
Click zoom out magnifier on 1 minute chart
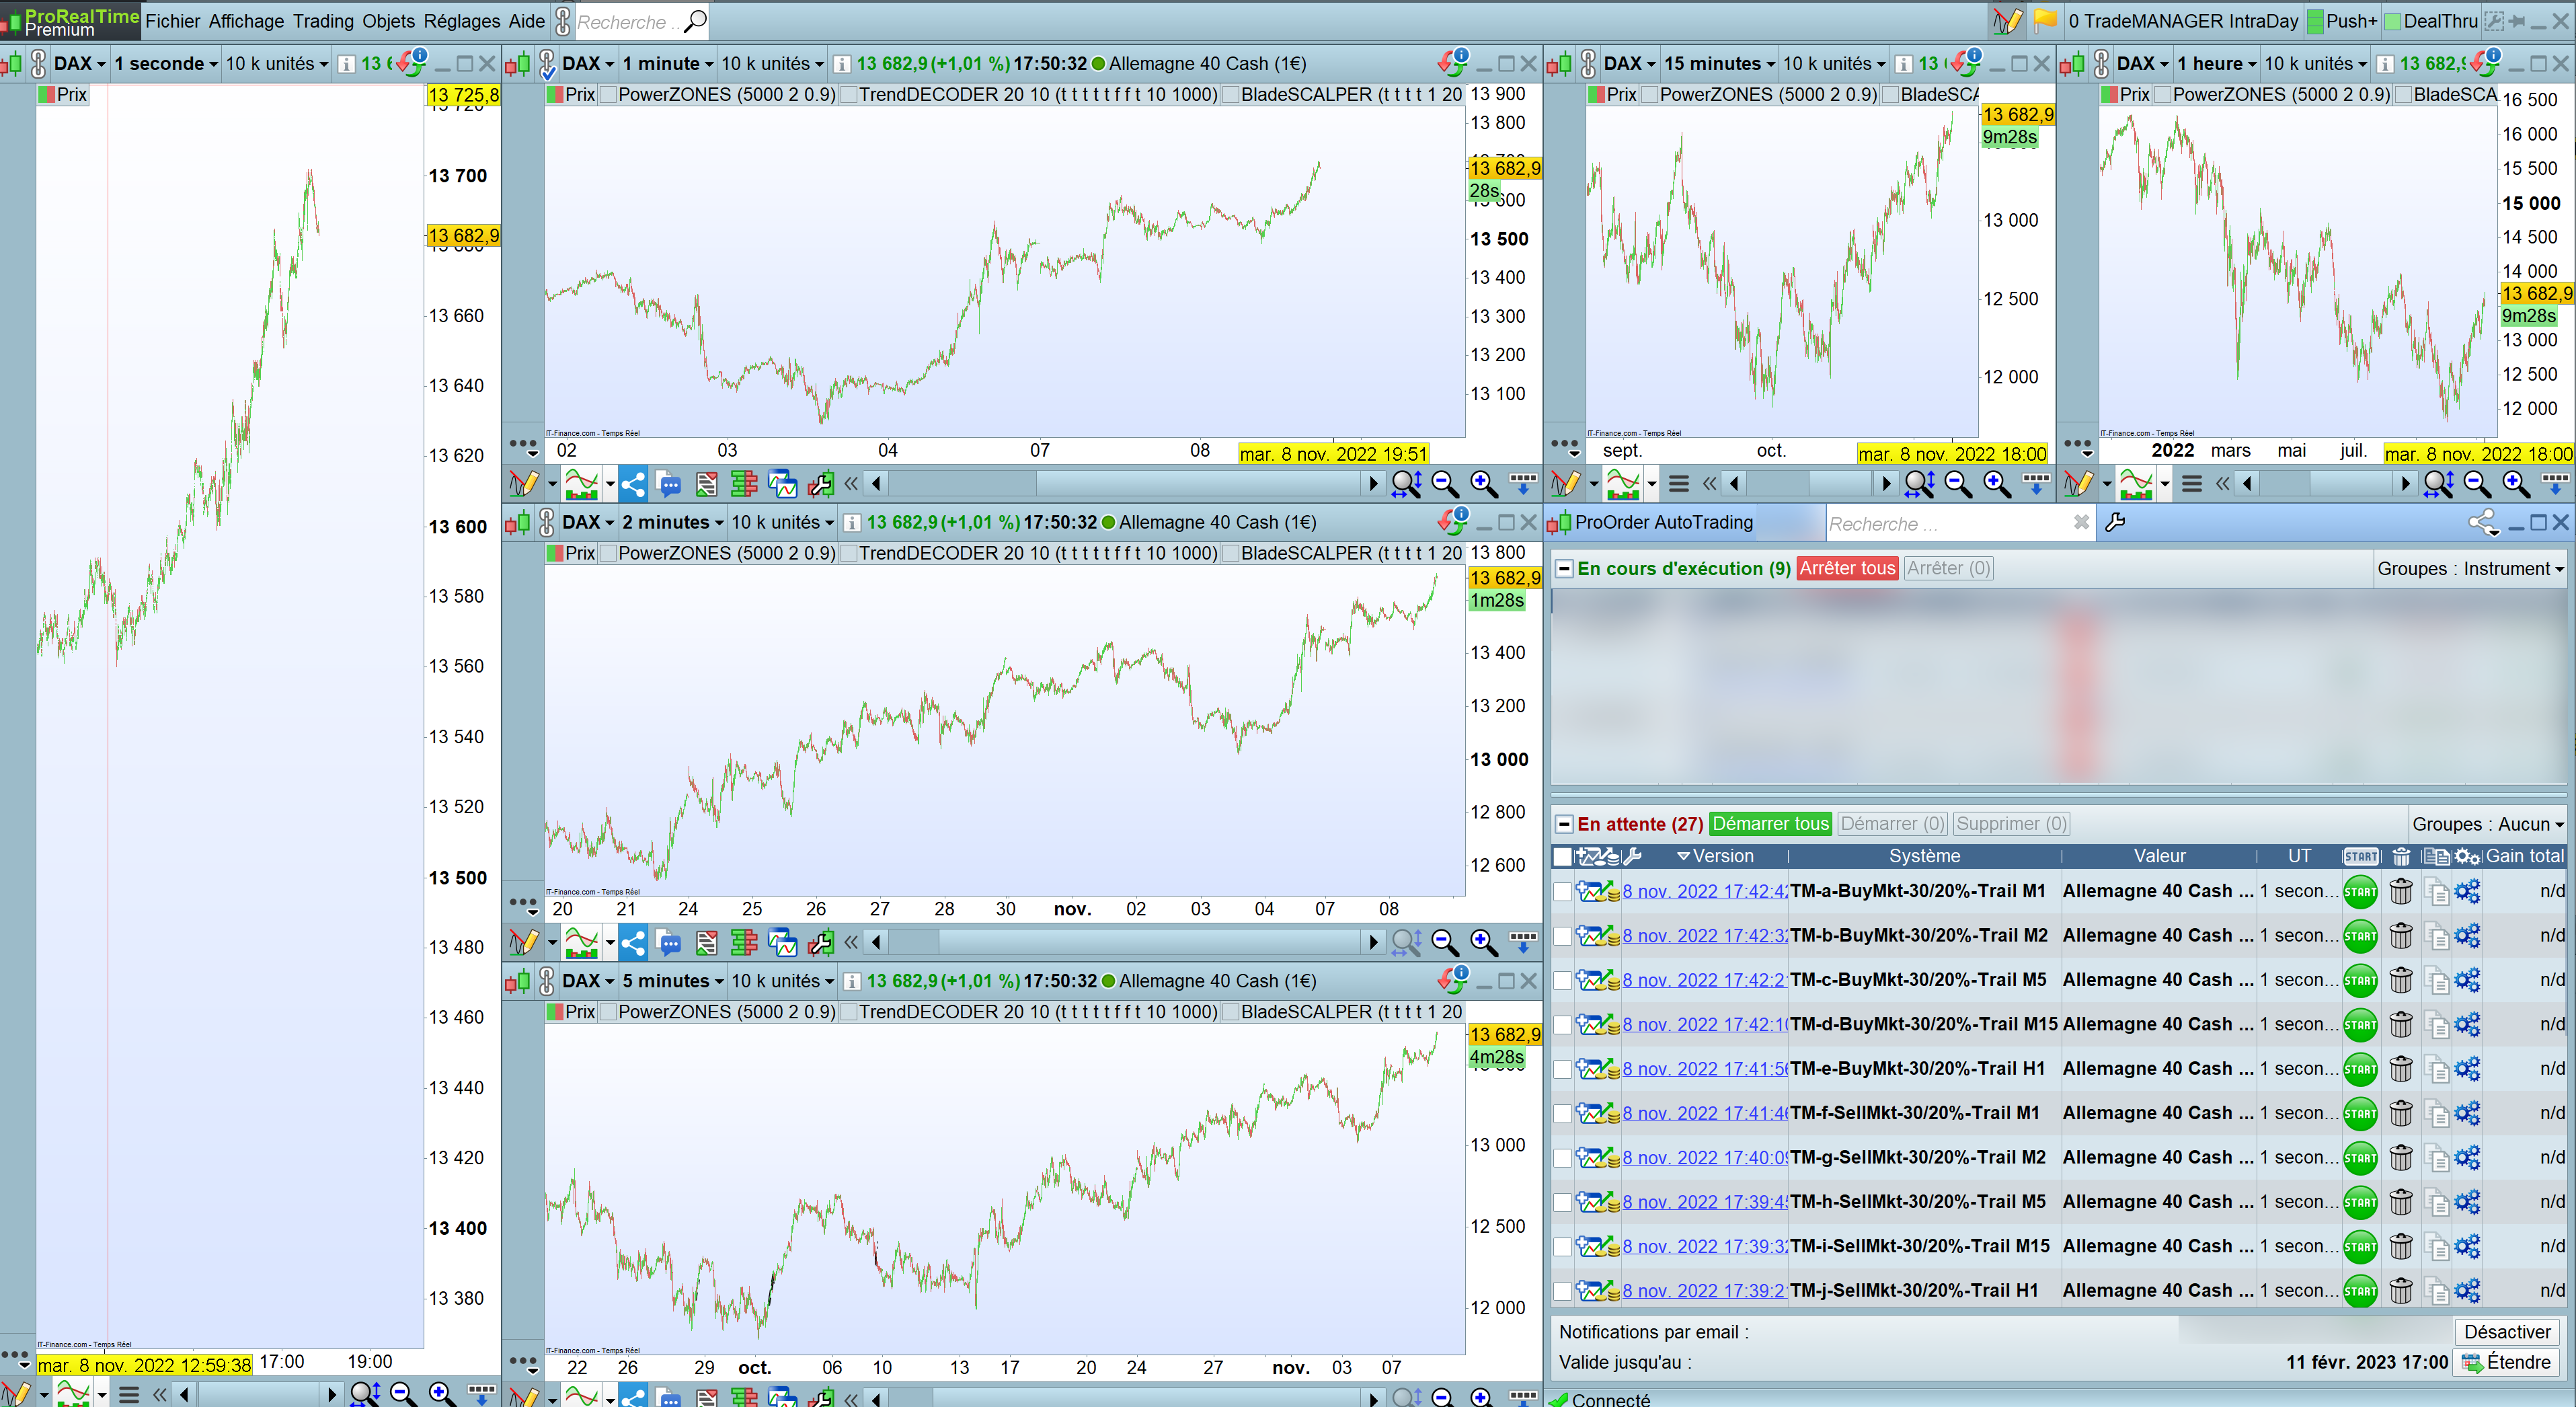coord(1444,485)
